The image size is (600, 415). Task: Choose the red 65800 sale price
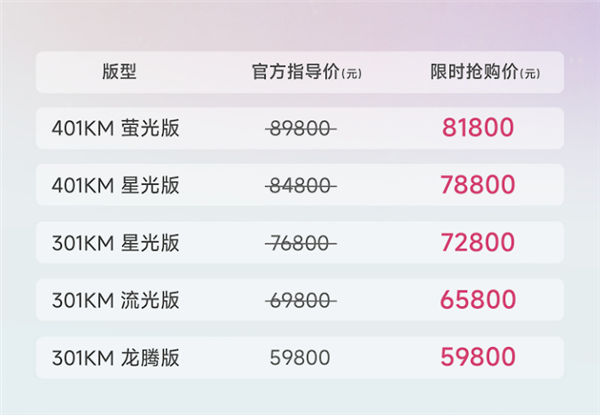click(478, 299)
